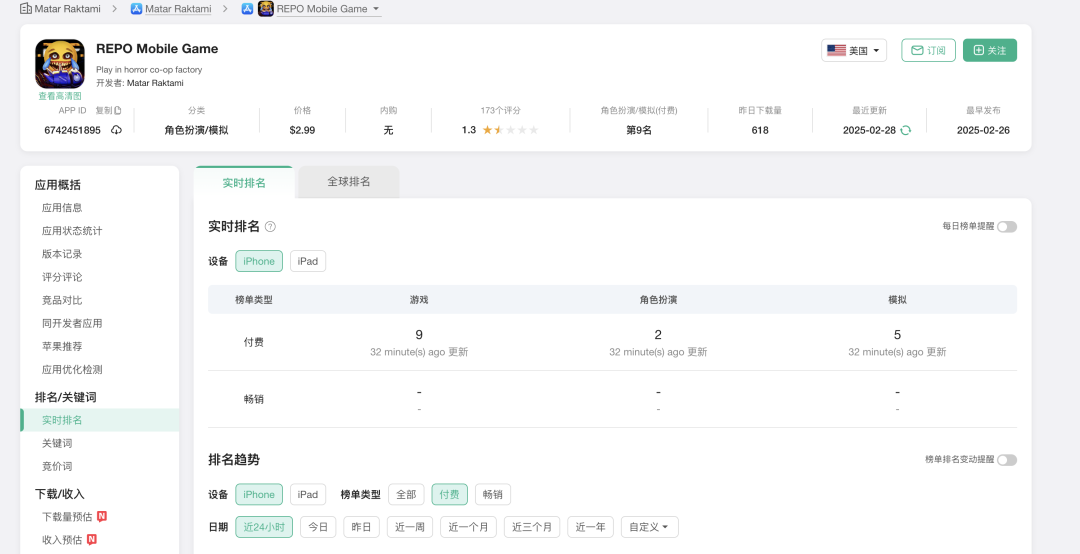Select 付费 chart type filter
Viewport: 1080px width, 554px height.
click(x=450, y=495)
